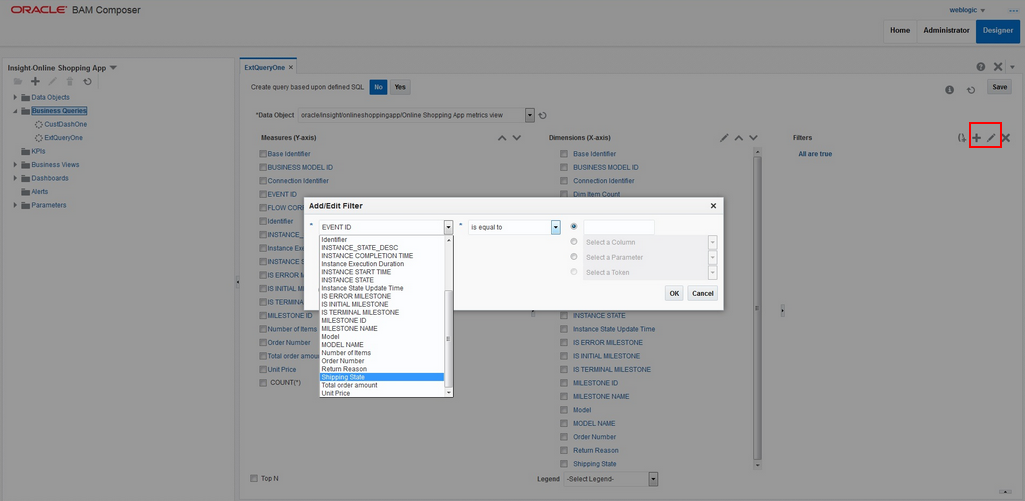1025x501 pixels.
Task: Select the 'Select a Parameter' radio button
Action: (x=574, y=257)
